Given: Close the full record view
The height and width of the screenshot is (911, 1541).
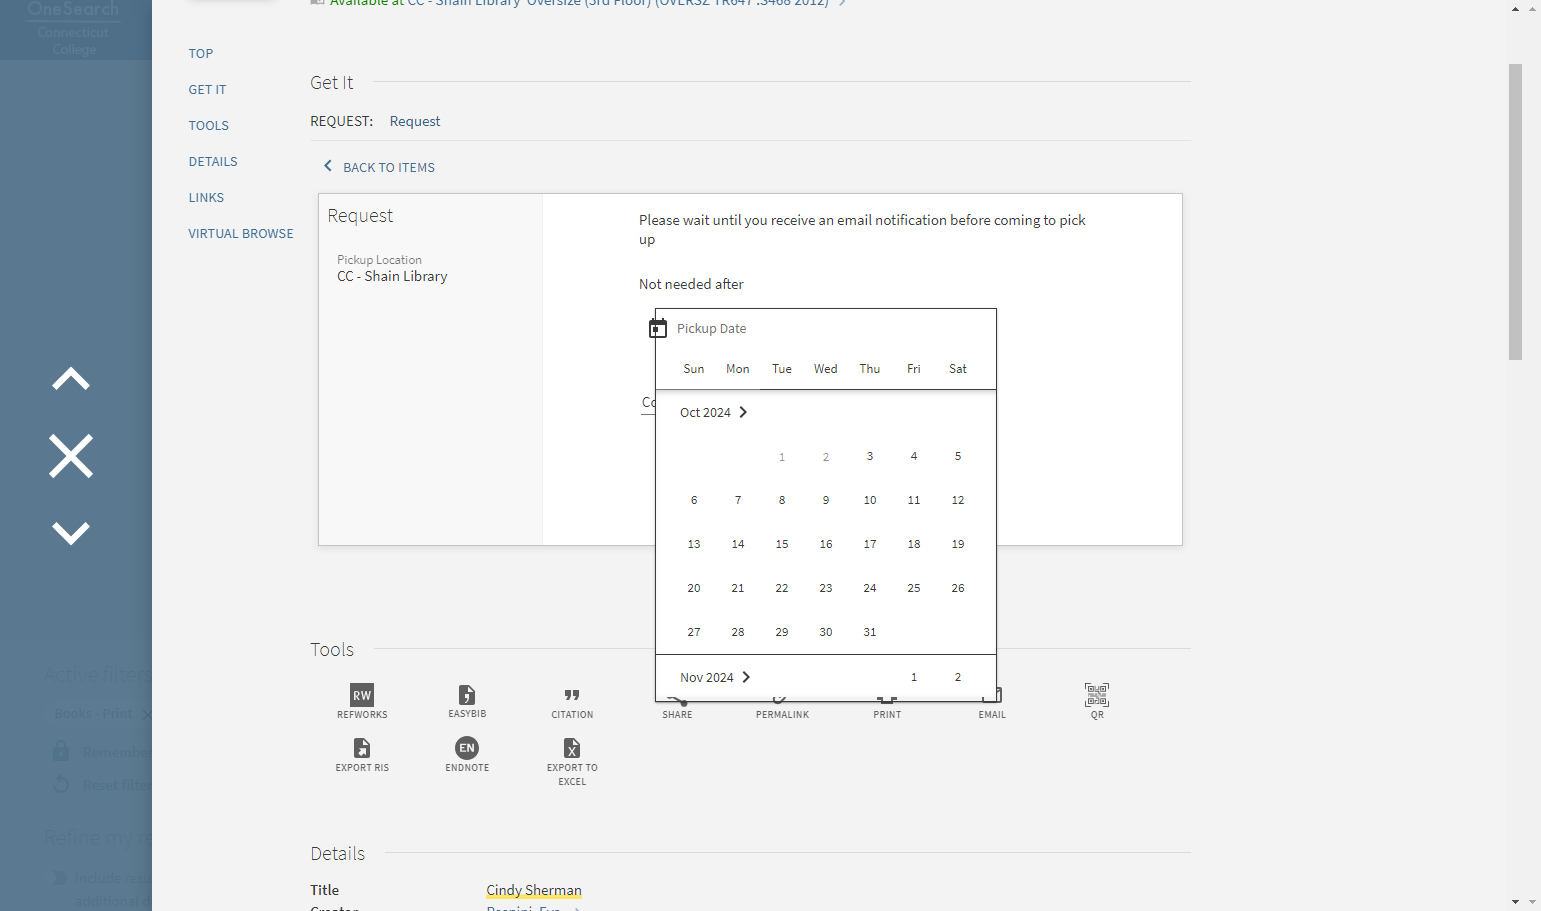Looking at the screenshot, I should (x=71, y=456).
